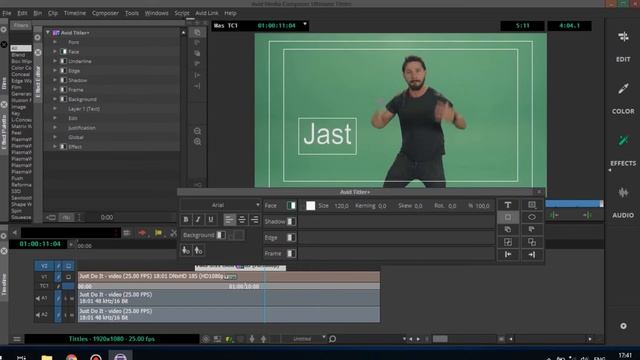
Task: Align title text right
Action: (x=254, y=220)
